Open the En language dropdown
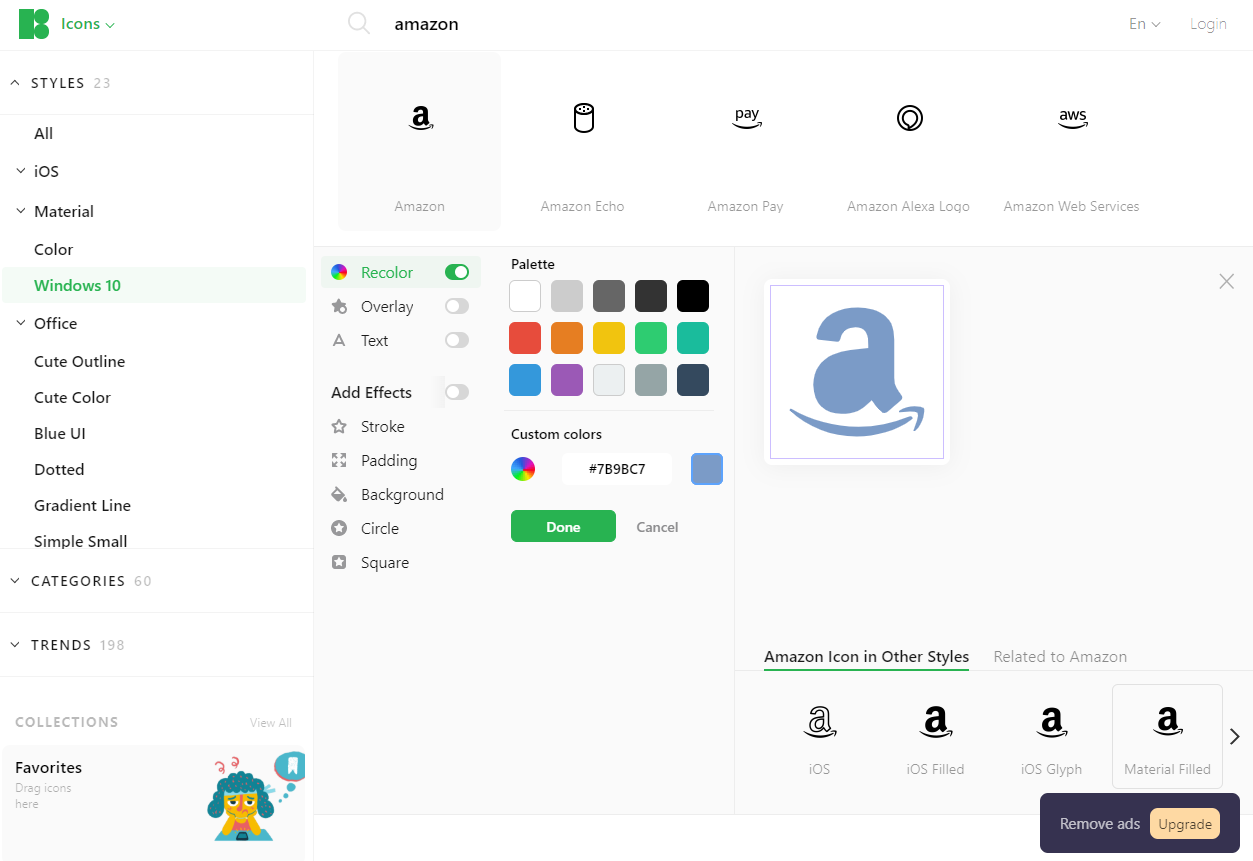Viewport: 1253px width, 861px height. 1144,24
